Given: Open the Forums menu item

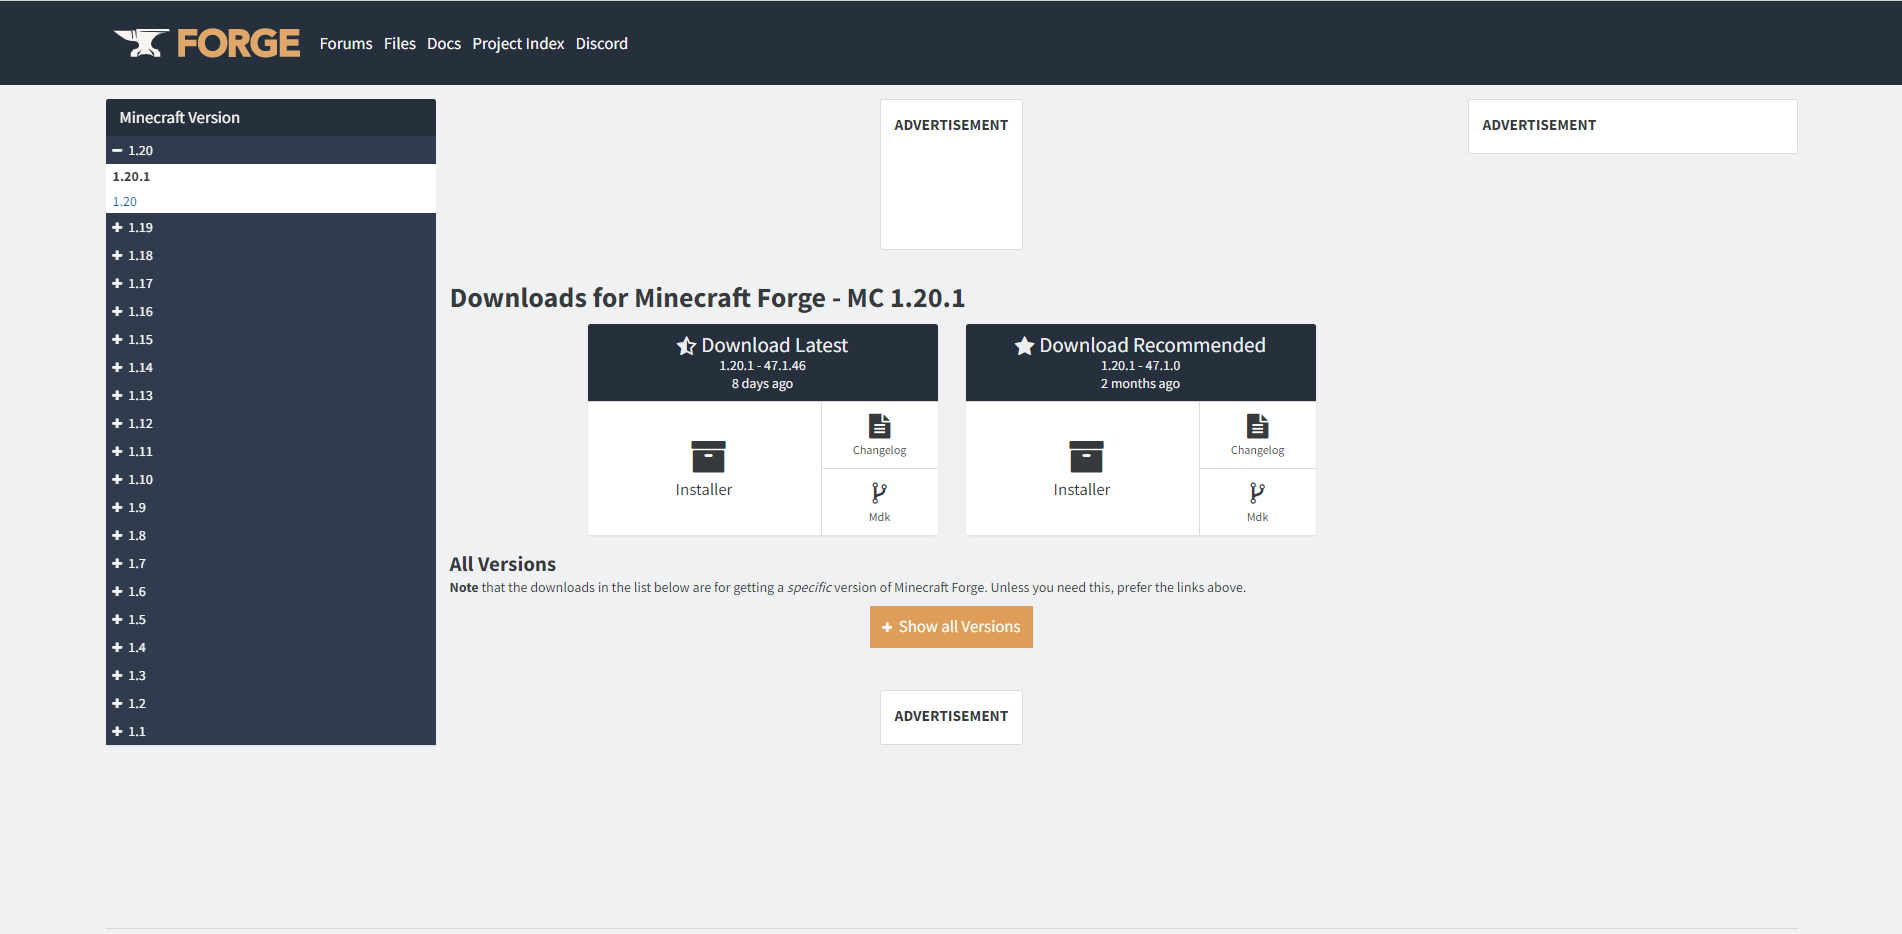Looking at the screenshot, I should pos(346,44).
